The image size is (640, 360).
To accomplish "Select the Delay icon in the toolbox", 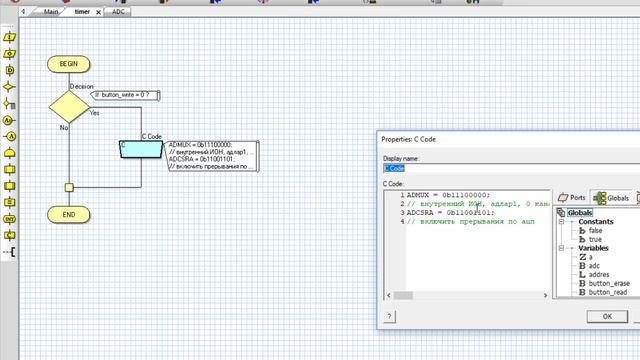I will 10,70.
